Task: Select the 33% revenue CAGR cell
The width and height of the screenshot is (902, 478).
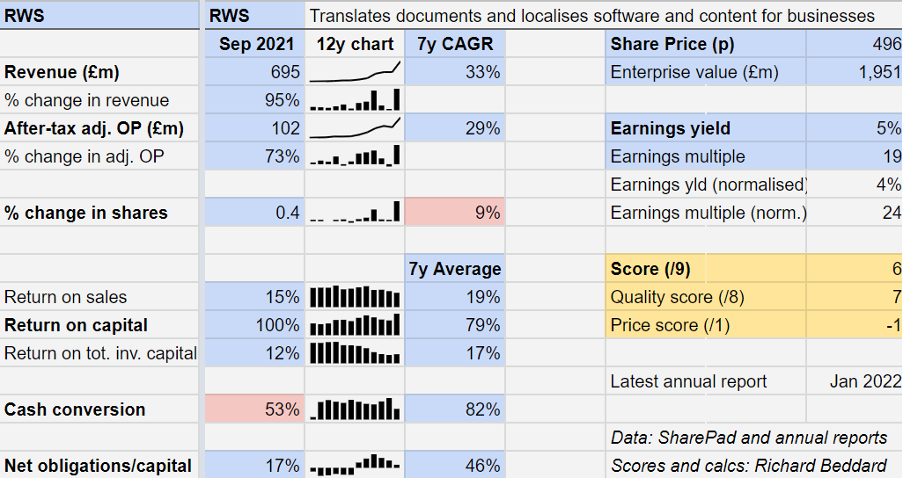Action: click(455, 72)
